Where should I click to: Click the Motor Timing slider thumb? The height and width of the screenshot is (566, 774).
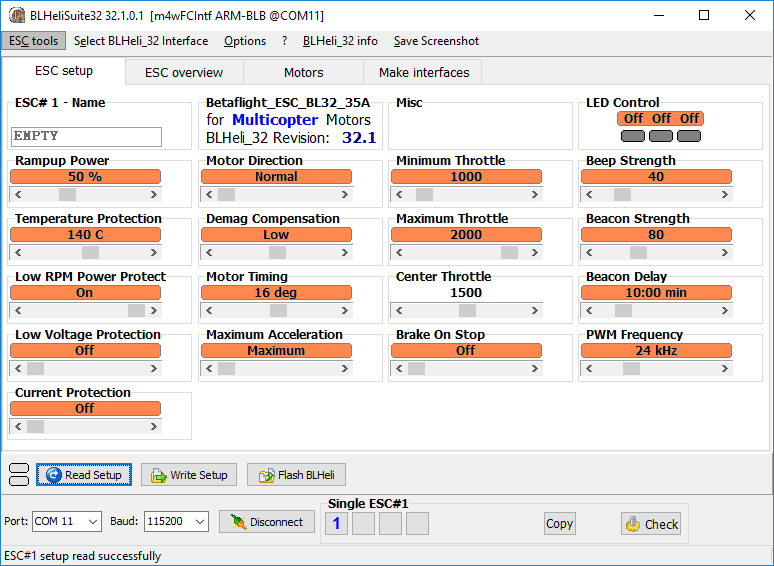coord(278,310)
